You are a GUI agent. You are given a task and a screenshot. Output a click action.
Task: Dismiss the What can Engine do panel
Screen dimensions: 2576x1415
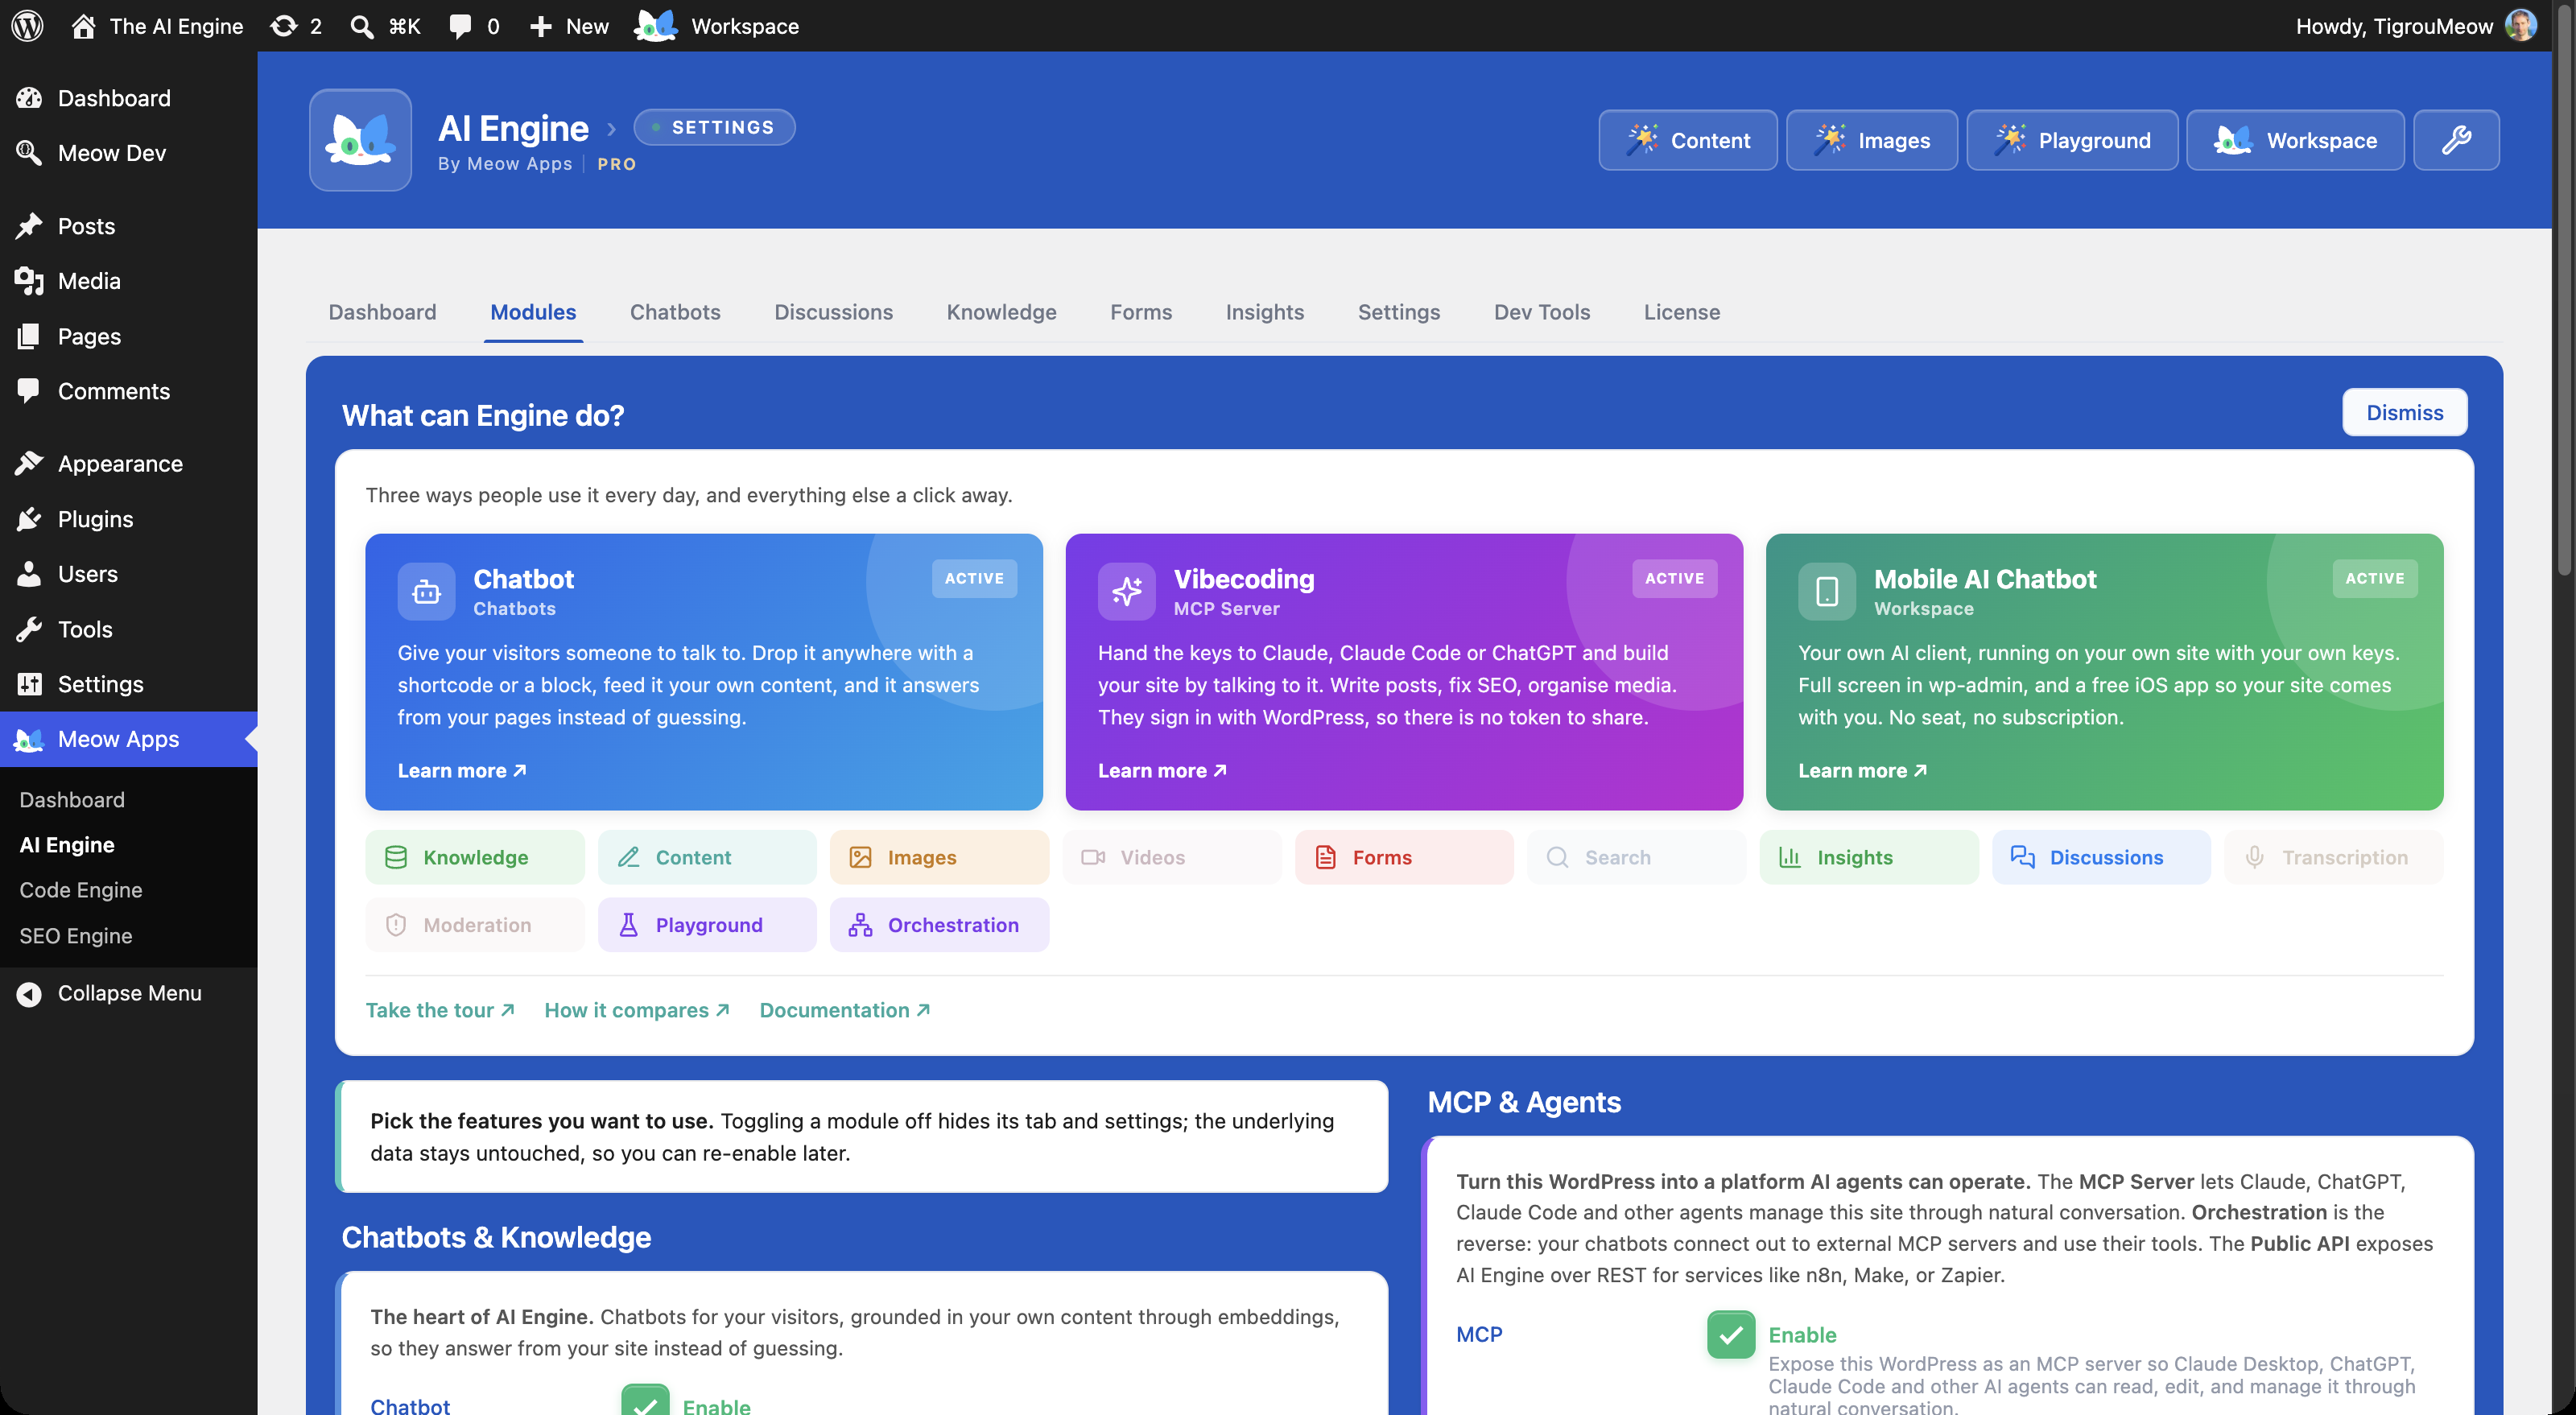tap(2404, 412)
